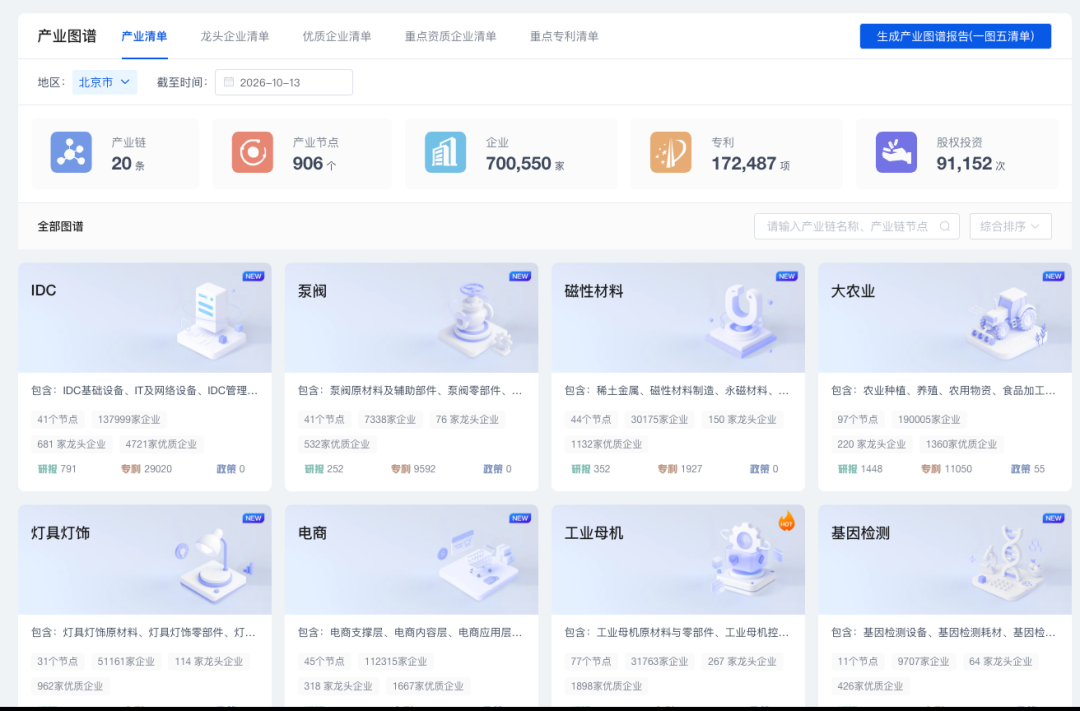This screenshot has width=1080, height=711.
Task: Switch to the 重点资质企业清单 tab
Action: click(450, 36)
